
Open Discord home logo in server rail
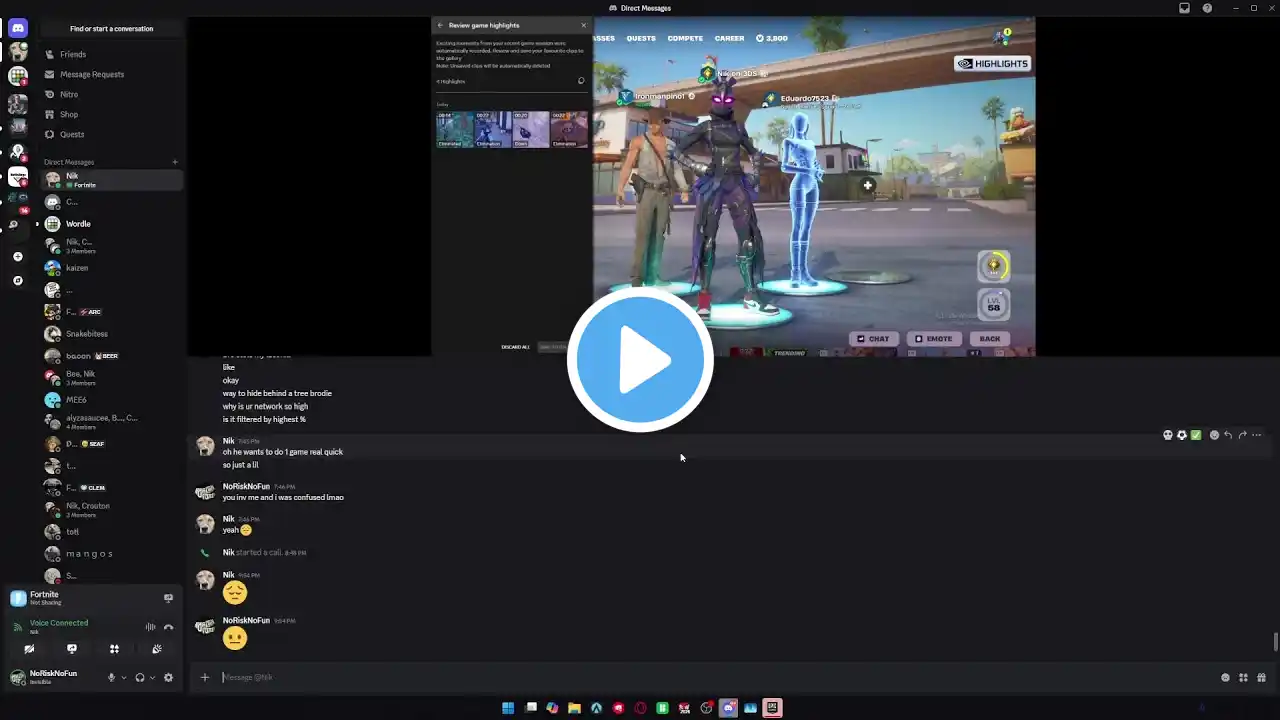[x=18, y=28]
